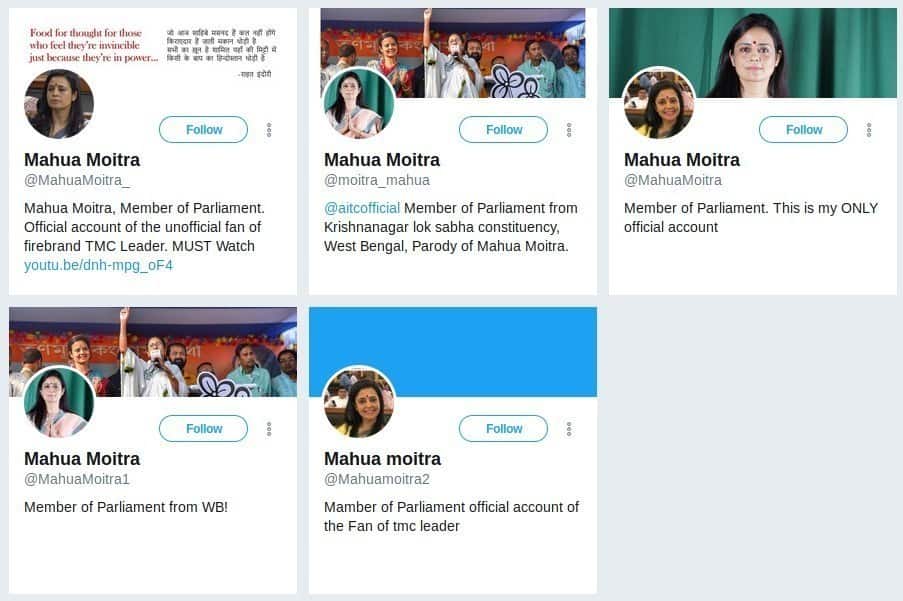Open more options for @MahuaMoitra1 card
Viewport: 903px width, 601px height.
tap(269, 429)
